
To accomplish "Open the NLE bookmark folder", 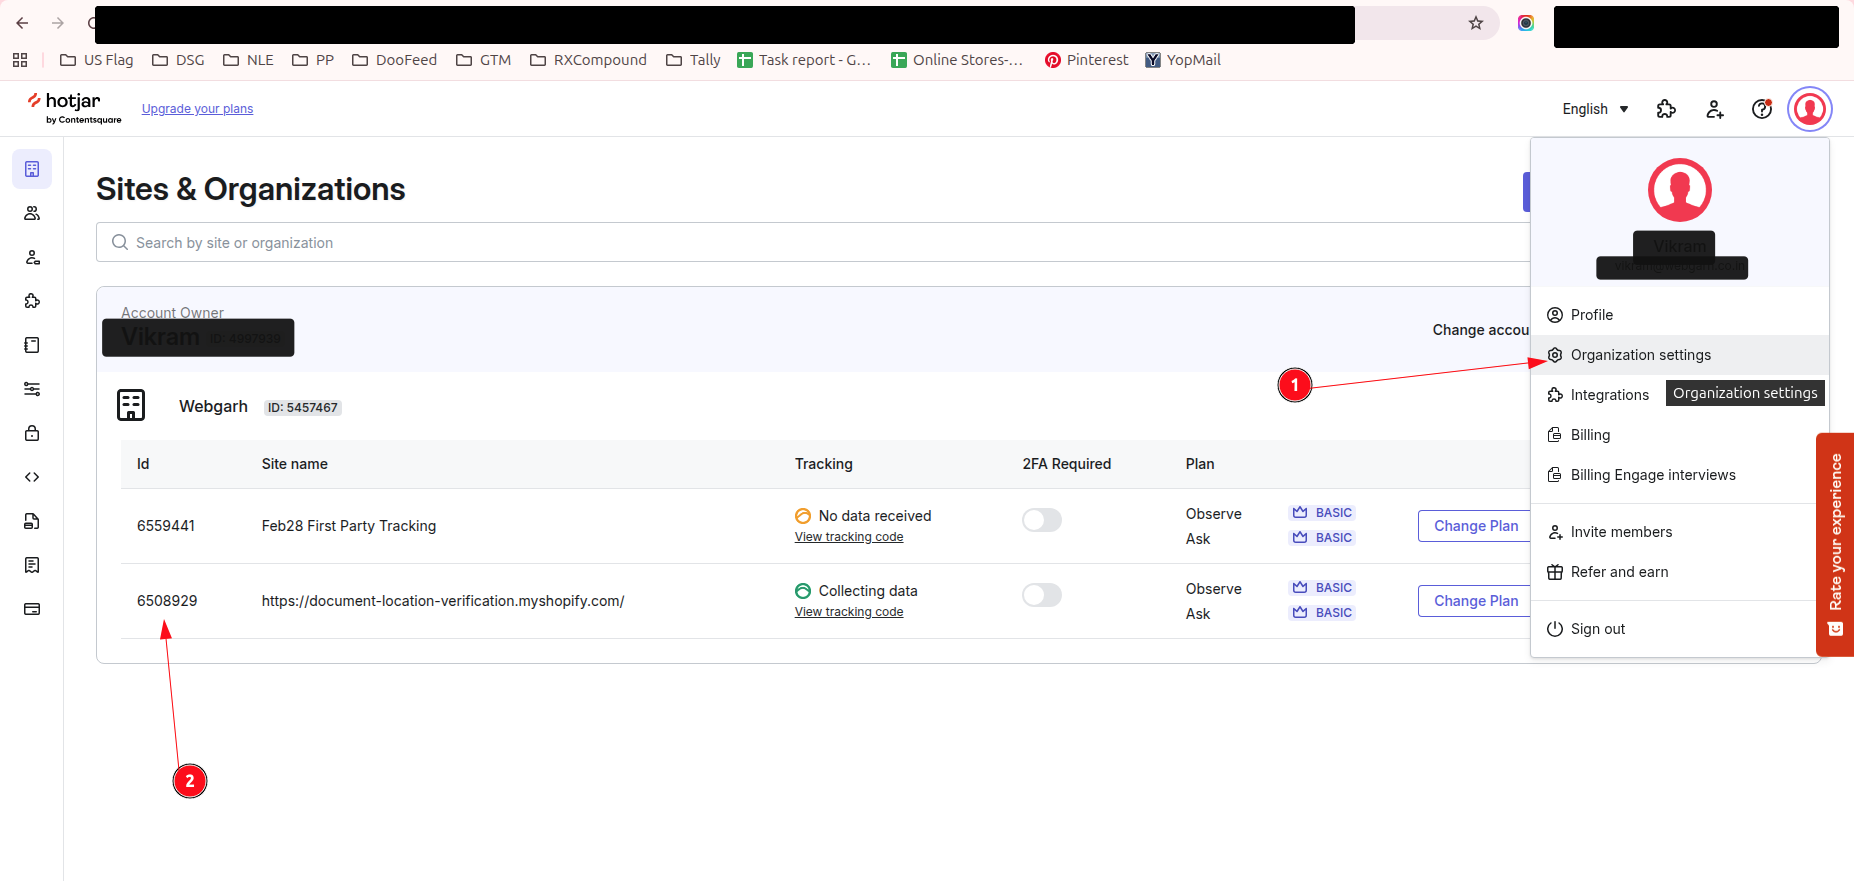I will tap(248, 60).
